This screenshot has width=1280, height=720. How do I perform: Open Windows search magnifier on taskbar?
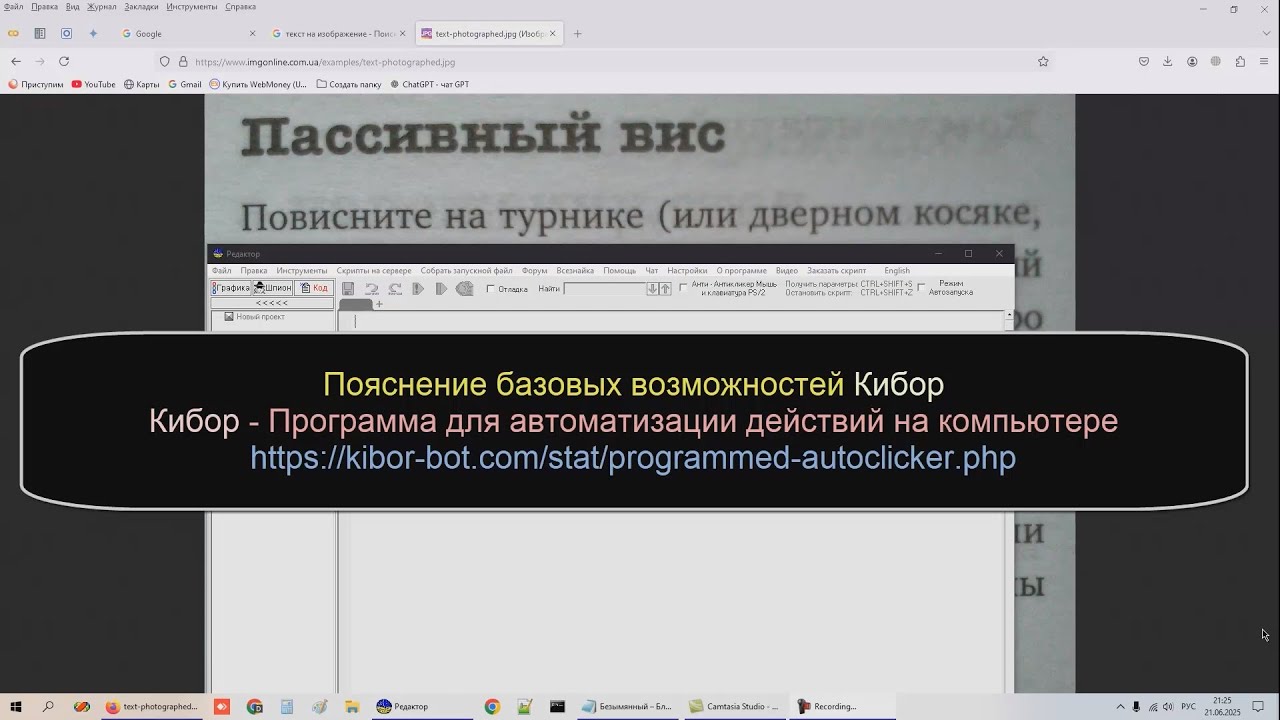48,706
